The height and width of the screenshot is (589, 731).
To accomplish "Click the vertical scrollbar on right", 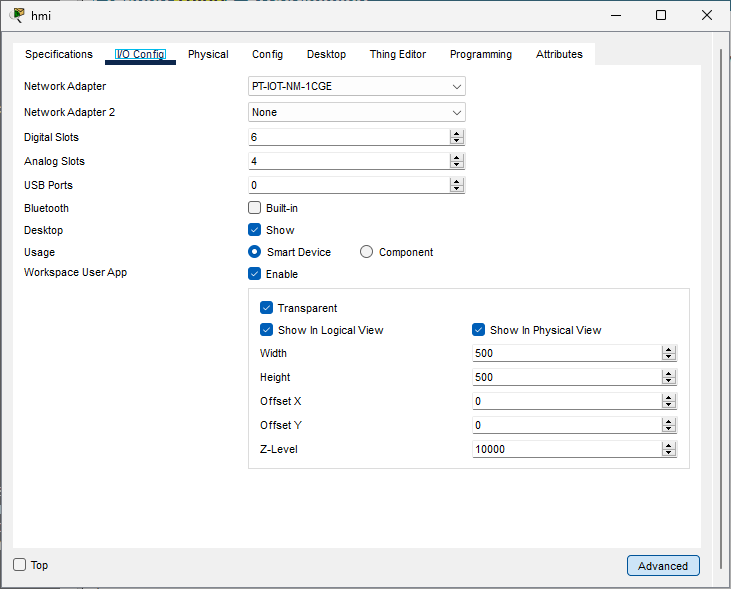I will click(x=722, y=300).
